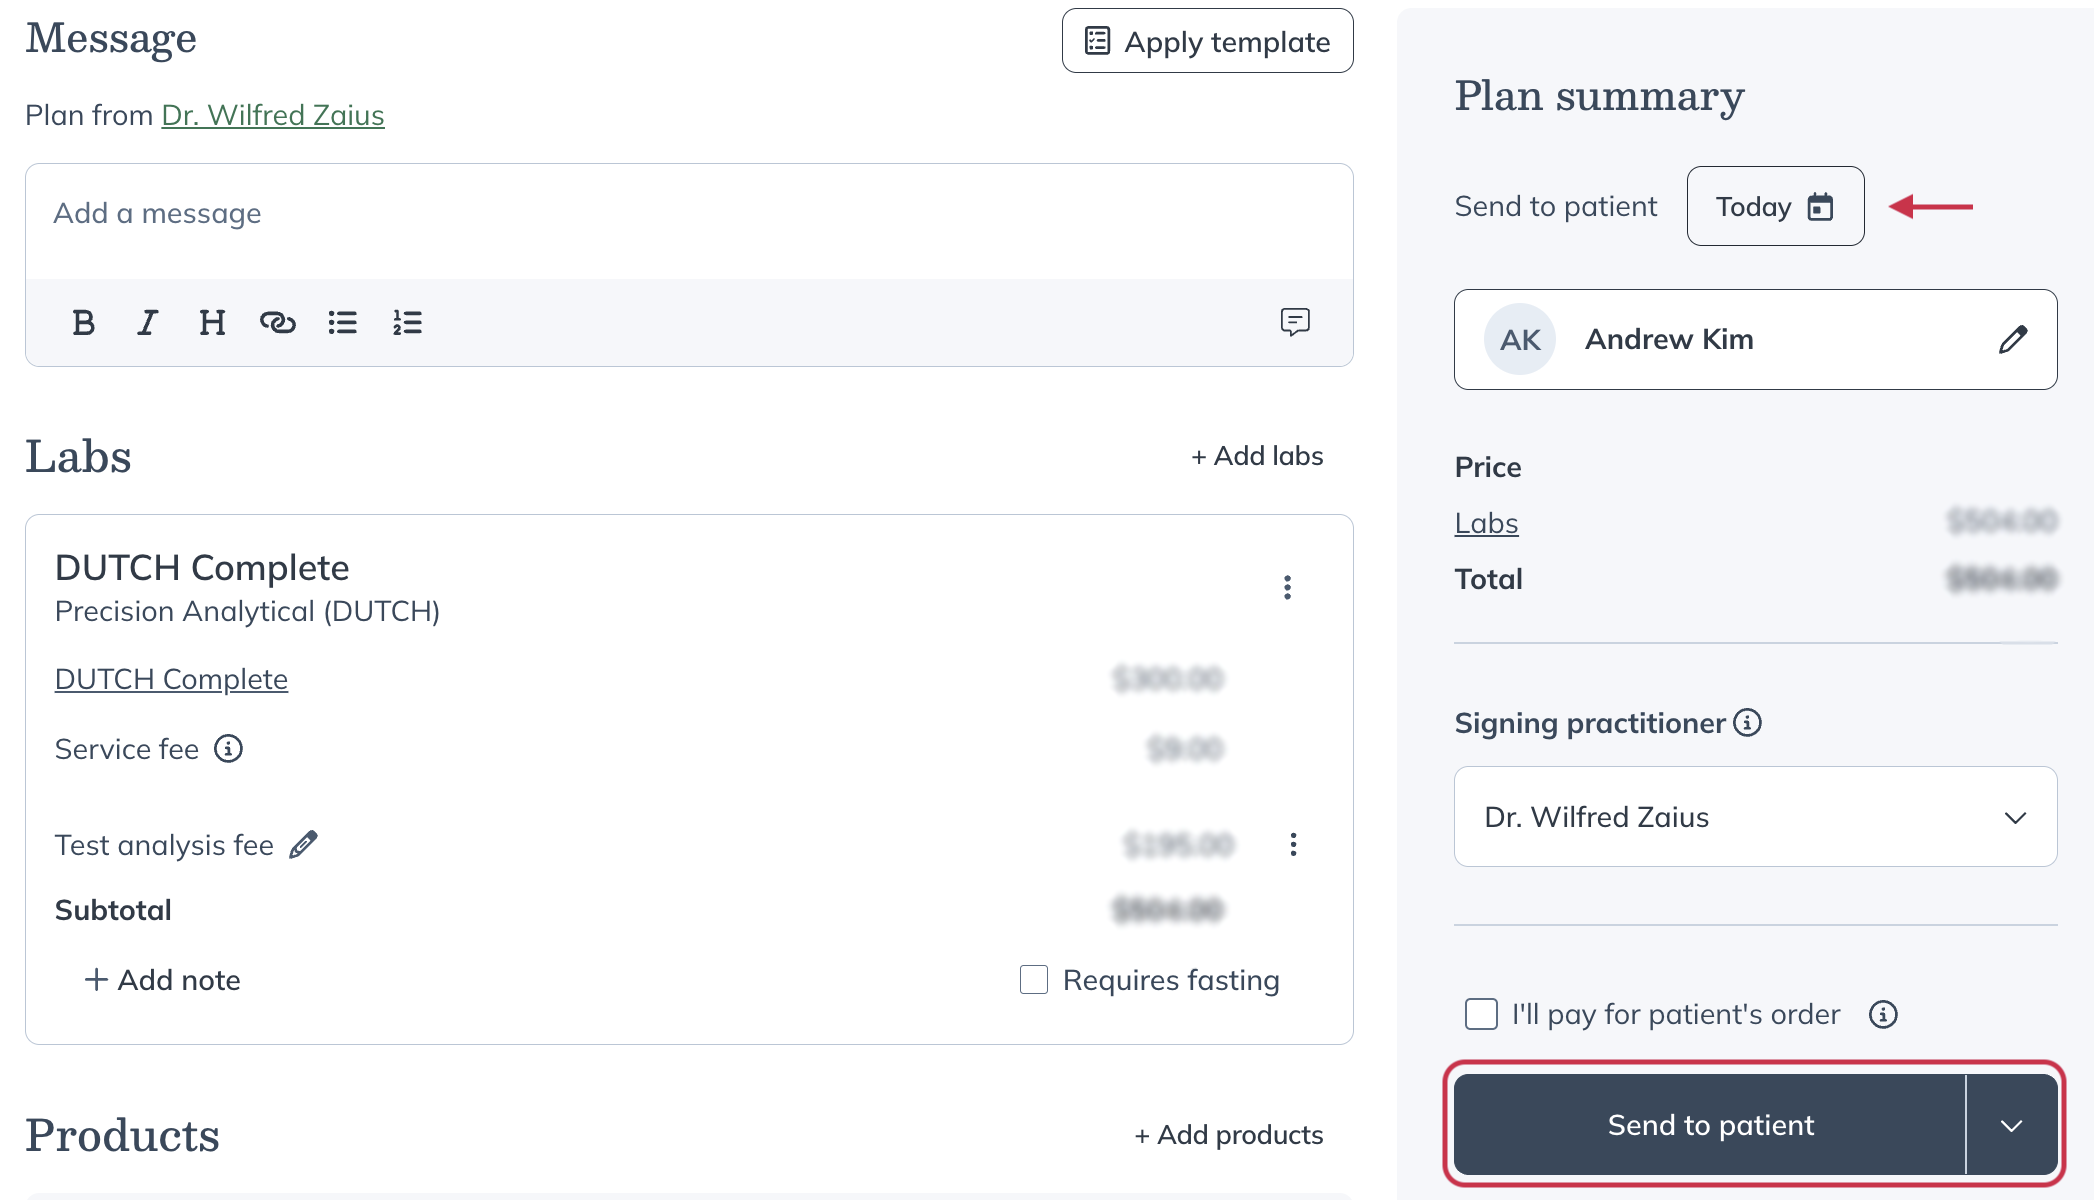Click the Add a message text field
The height and width of the screenshot is (1200, 2094).
pyautogui.click(x=689, y=222)
